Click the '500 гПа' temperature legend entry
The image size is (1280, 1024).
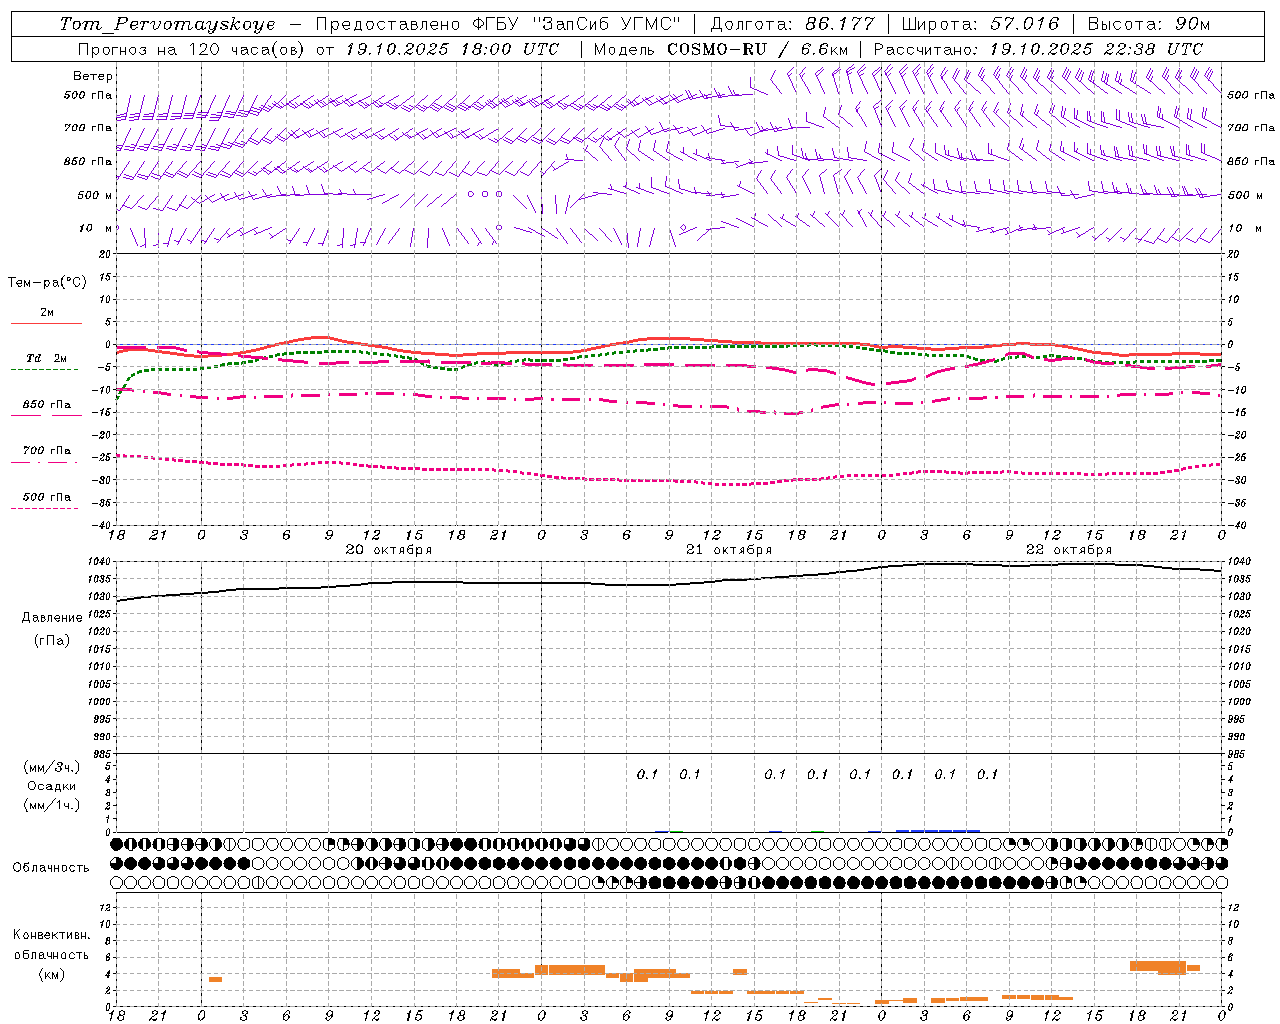point(47,497)
